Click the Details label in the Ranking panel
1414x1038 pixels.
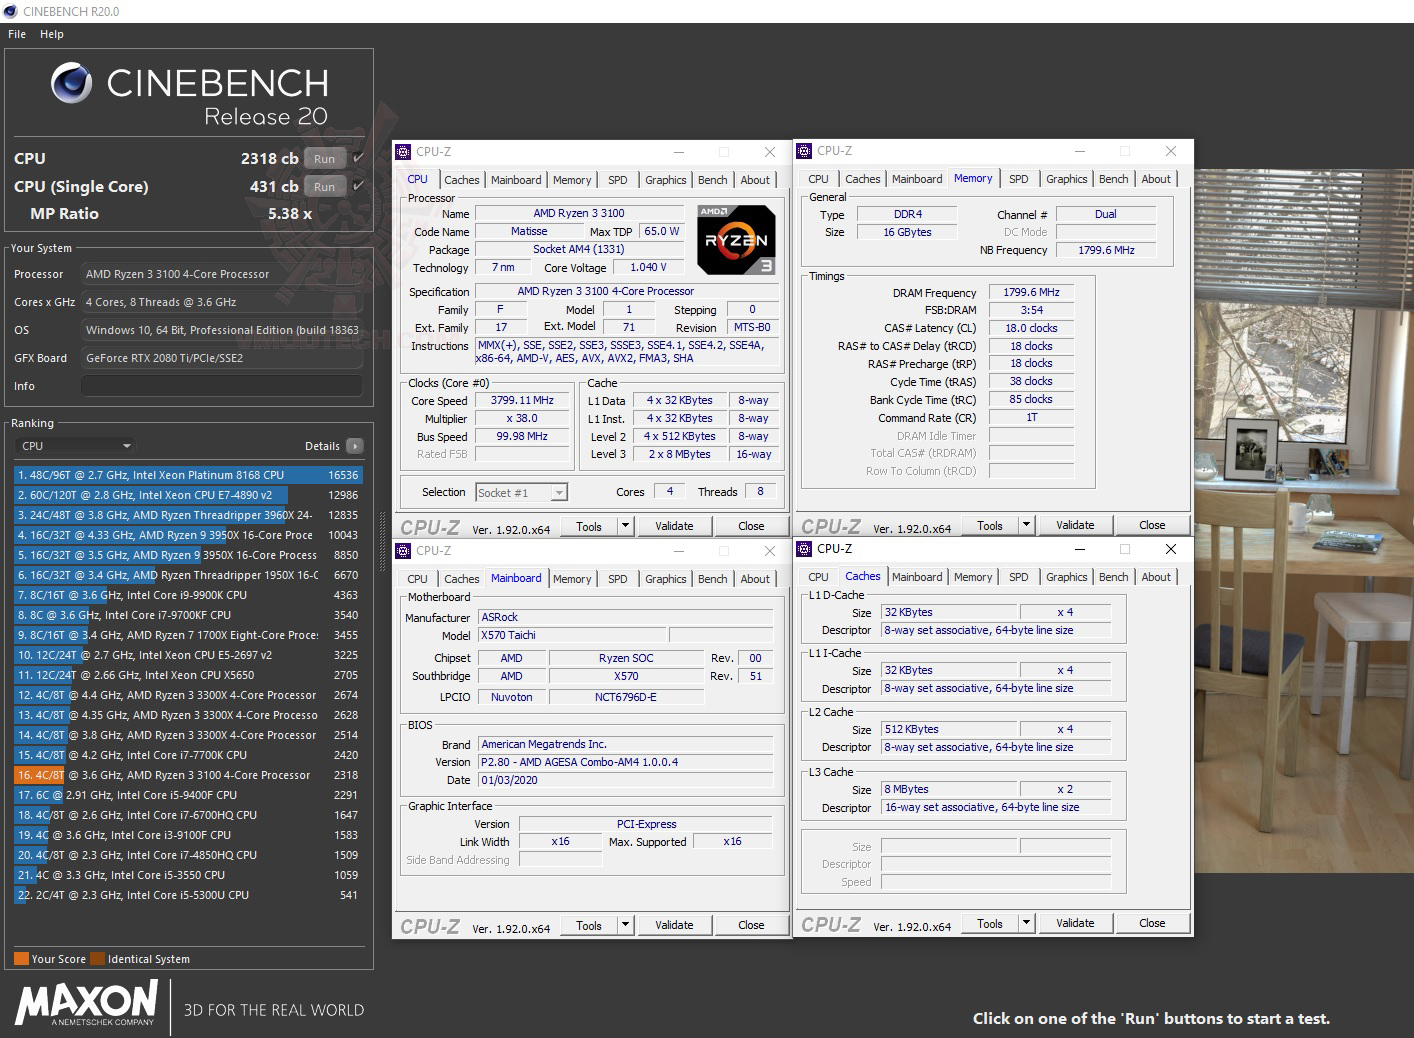pos(322,446)
